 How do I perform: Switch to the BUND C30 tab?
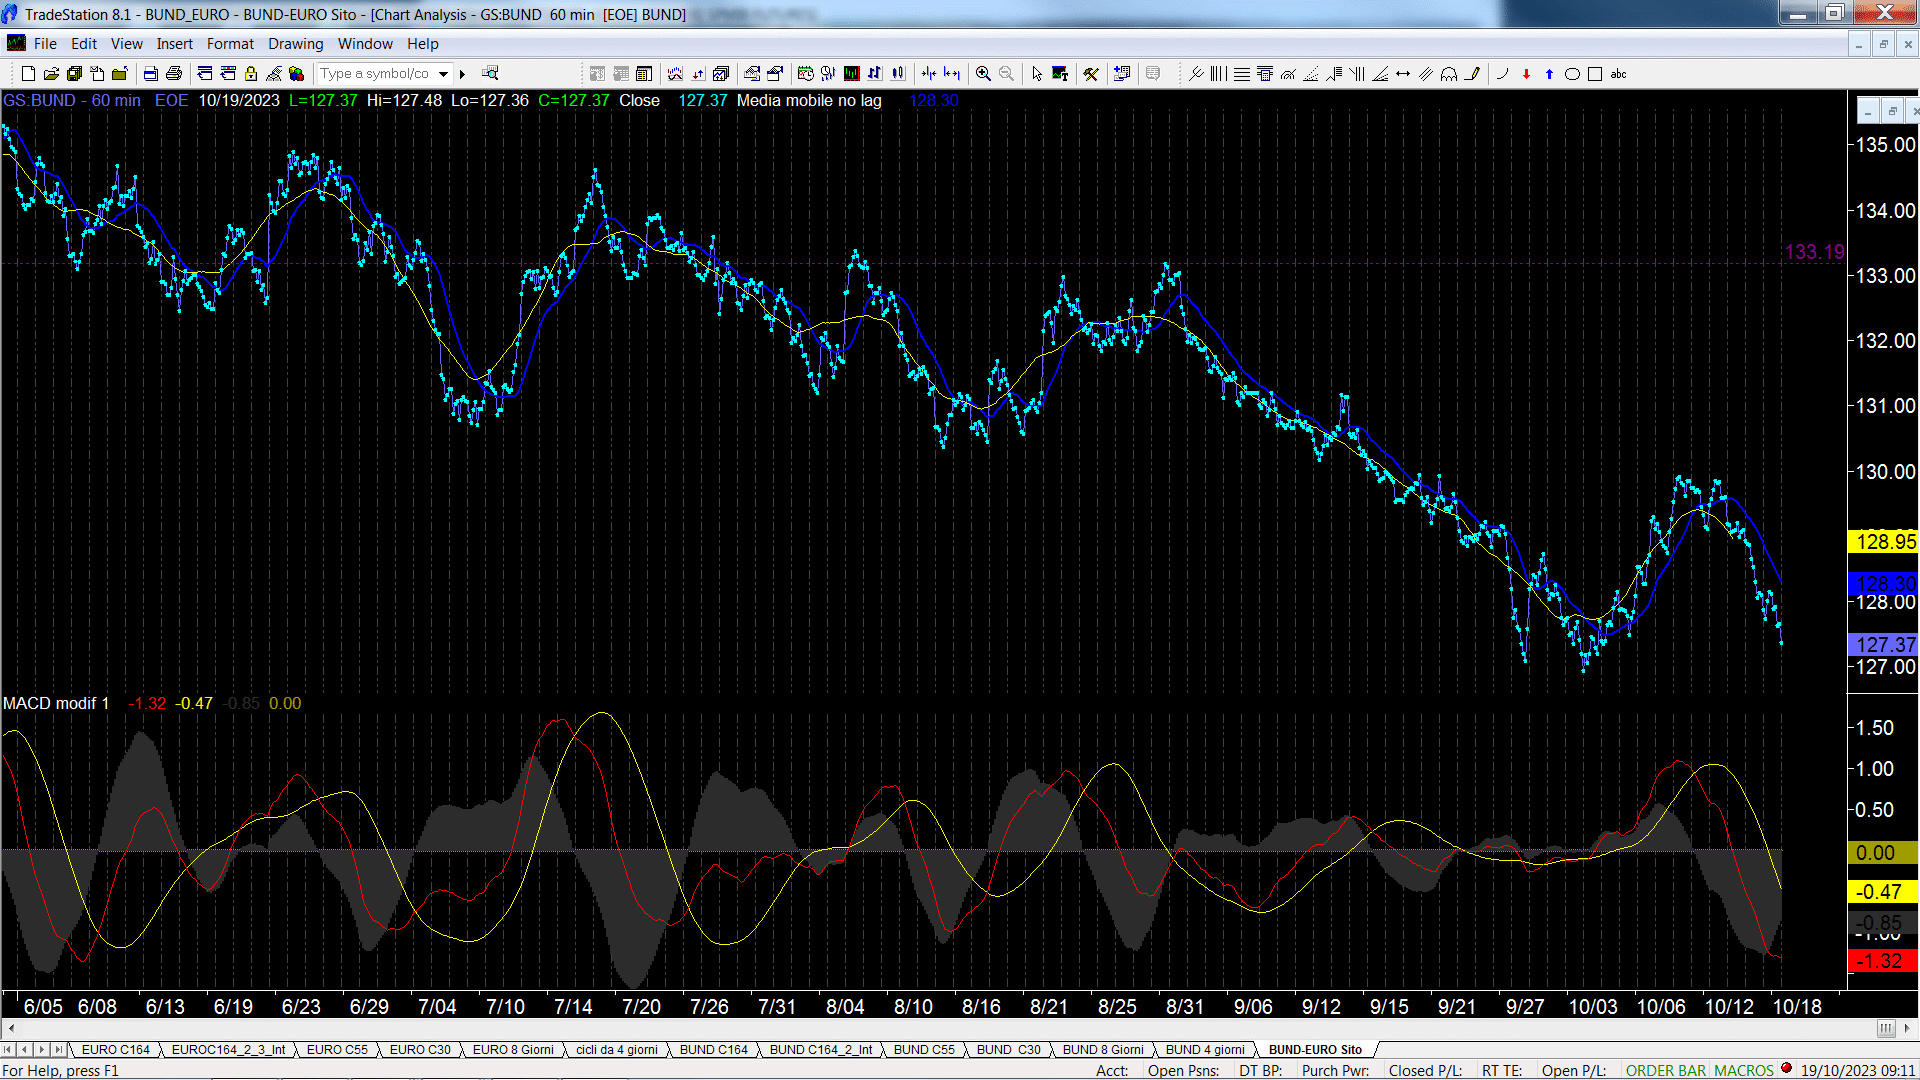[1008, 1049]
